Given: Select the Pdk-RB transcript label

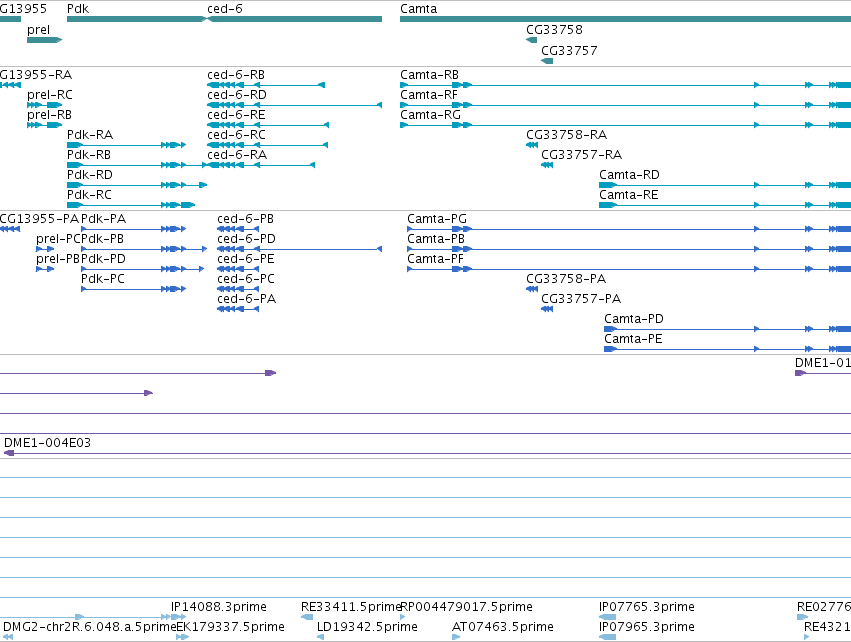Looking at the screenshot, I should 89,155.
